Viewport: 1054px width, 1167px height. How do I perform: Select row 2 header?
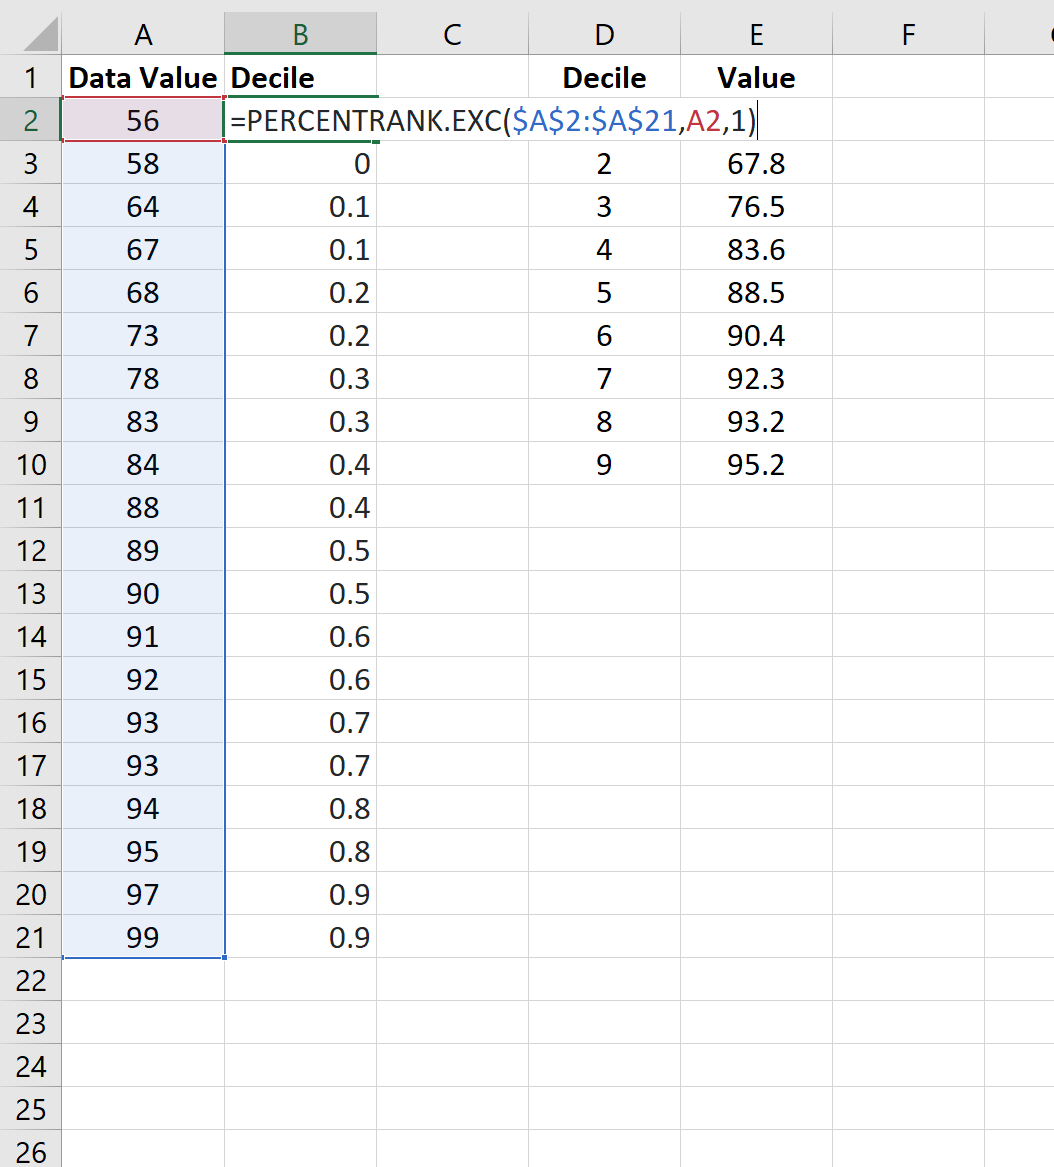pos(30,120)
